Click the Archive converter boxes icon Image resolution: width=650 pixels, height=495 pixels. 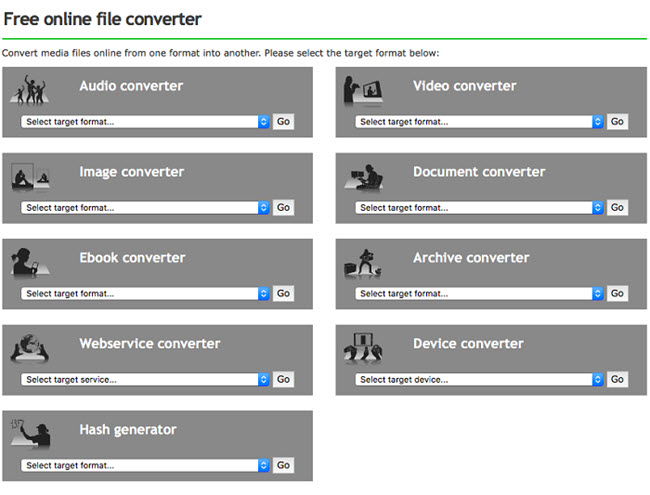(363, 263)
